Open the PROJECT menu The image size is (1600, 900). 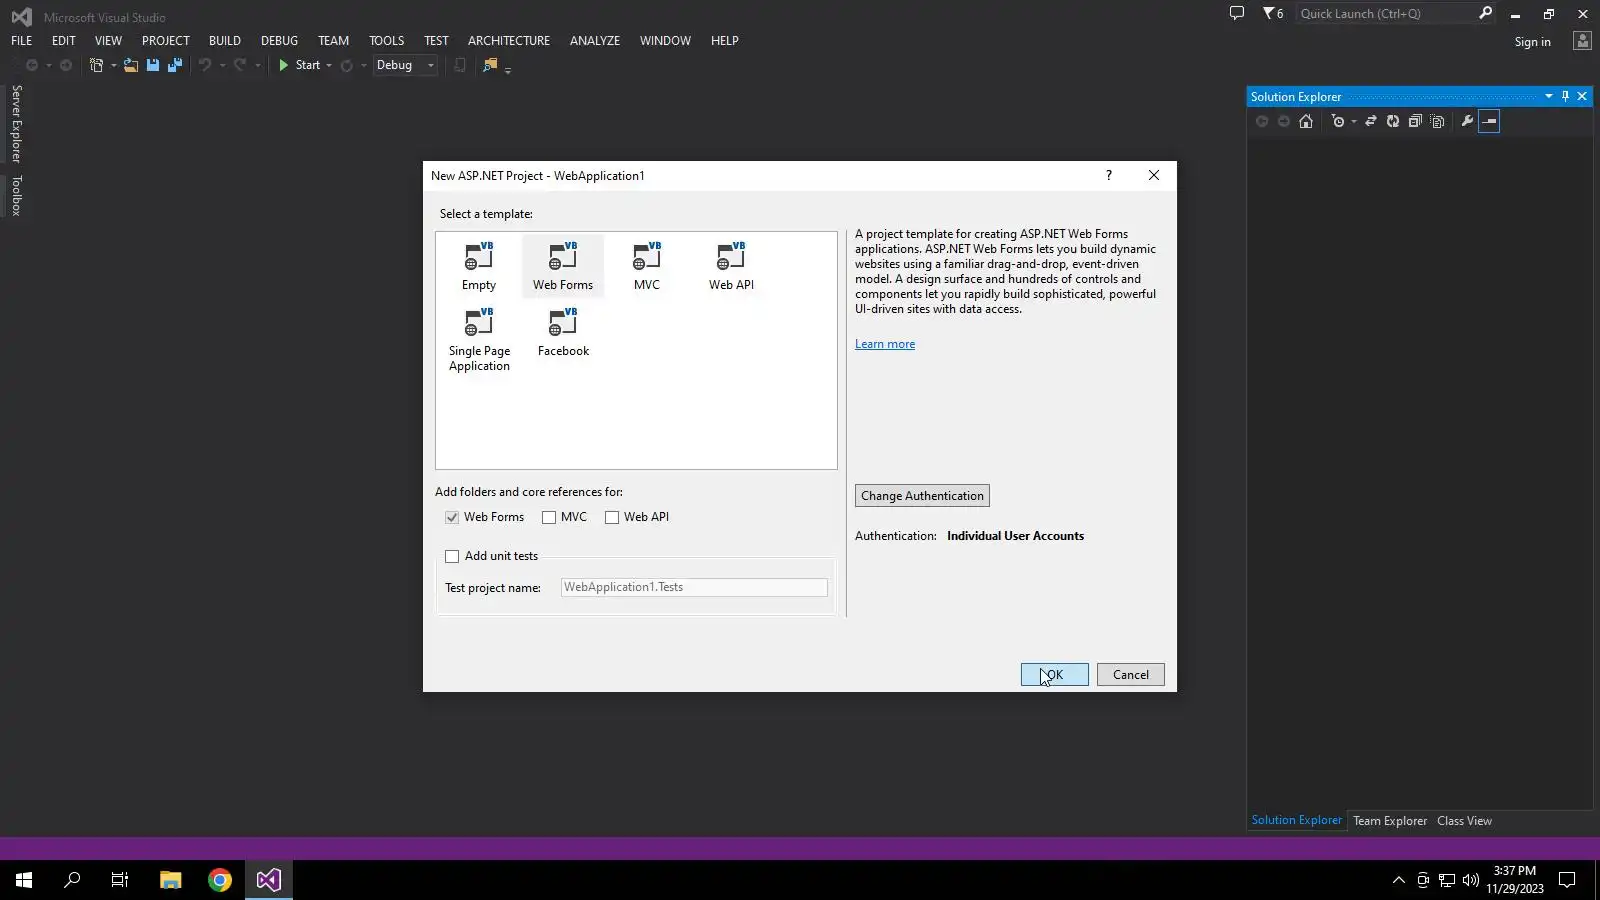click(166, 41)
